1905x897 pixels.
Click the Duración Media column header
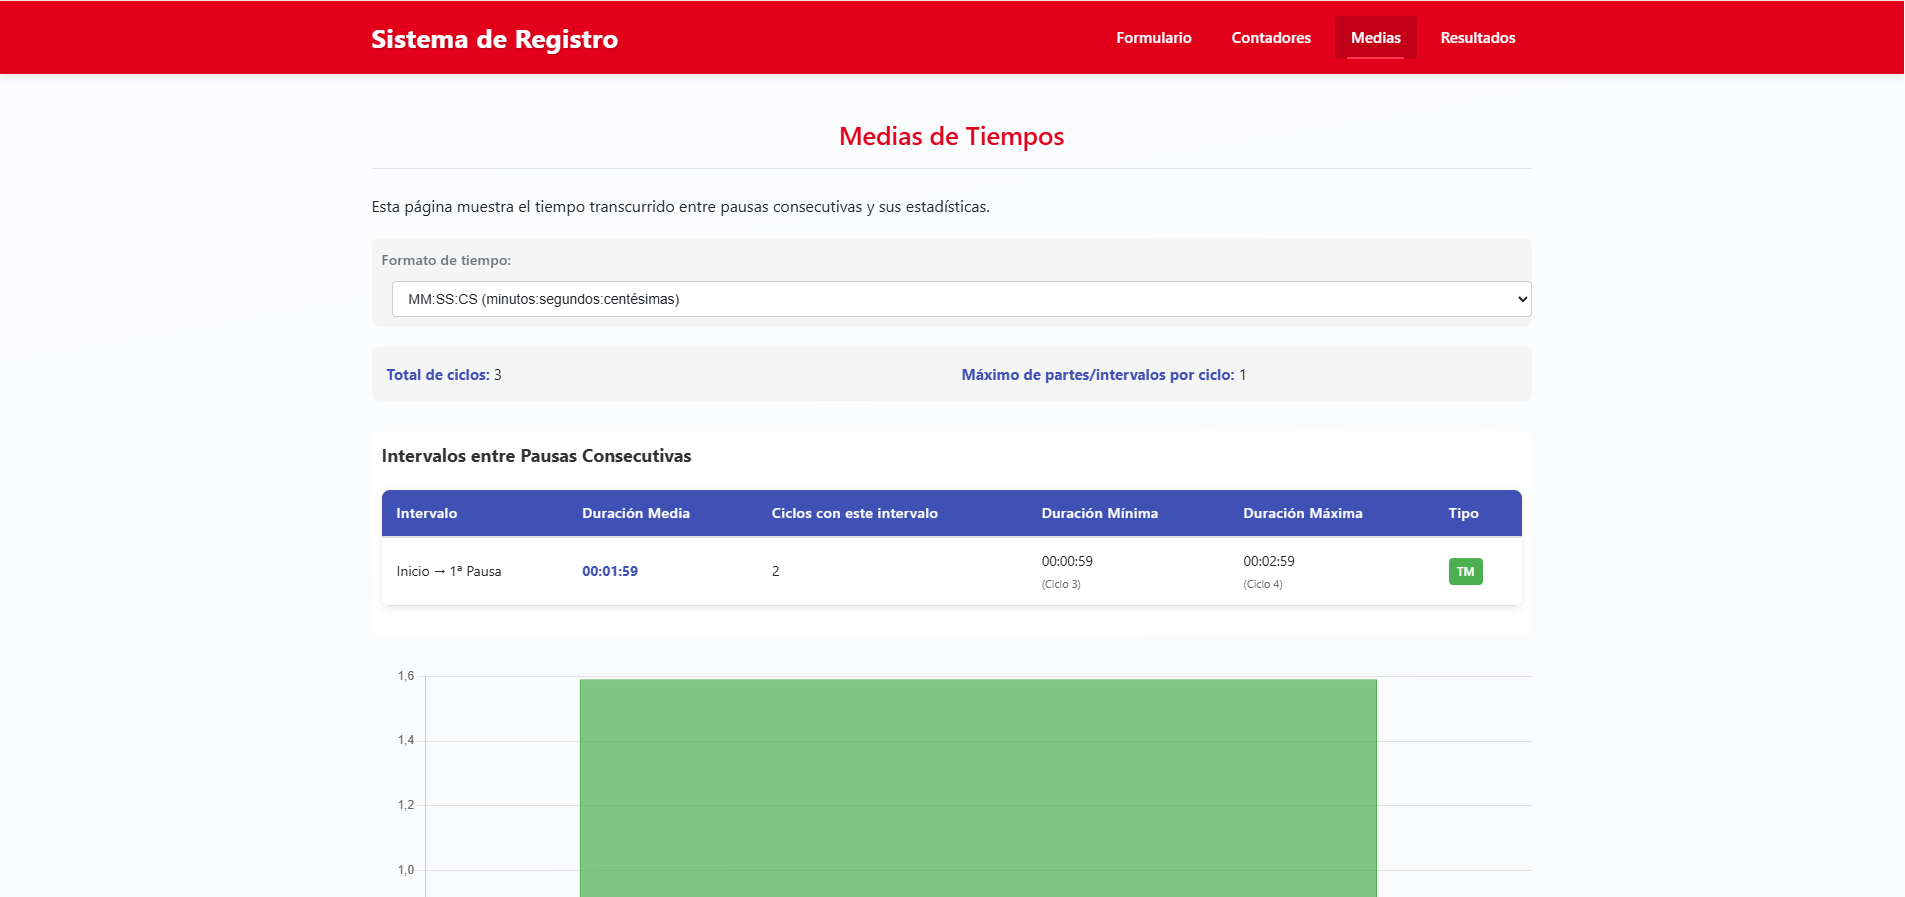(636, 513)
